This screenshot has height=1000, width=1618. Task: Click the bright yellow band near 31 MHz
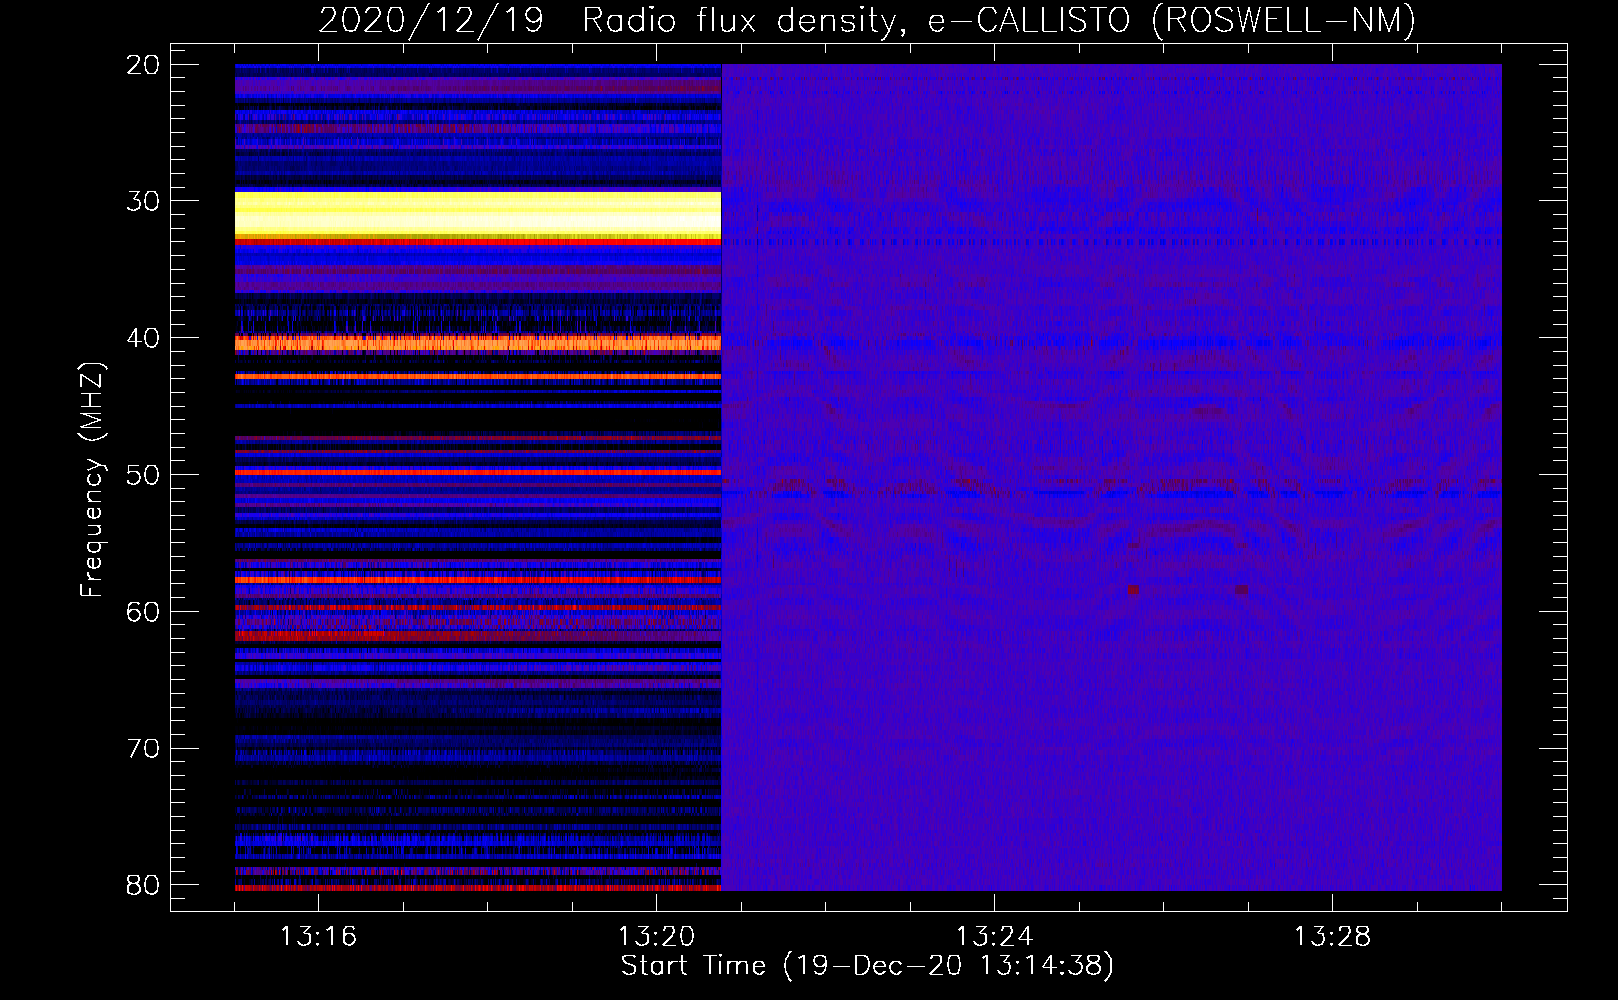pos(478,214)
